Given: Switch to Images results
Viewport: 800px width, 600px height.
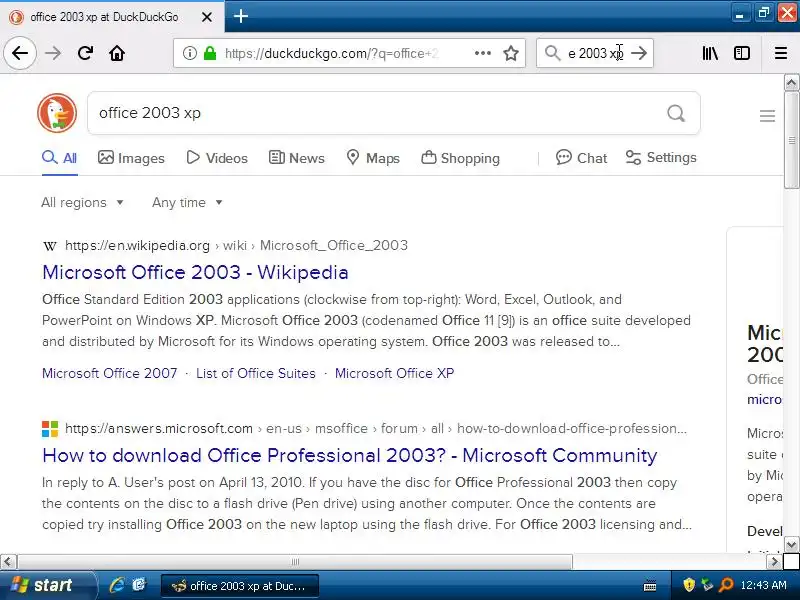Looking at the screenshot, I should 131,158.
